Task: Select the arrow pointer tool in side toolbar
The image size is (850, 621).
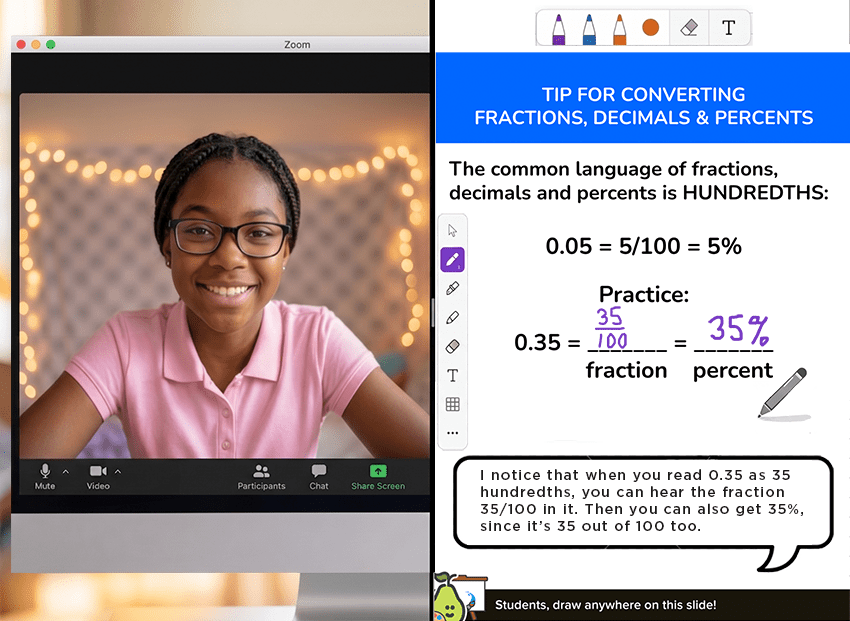Action: pyautogui.click(x=453, y=230)
